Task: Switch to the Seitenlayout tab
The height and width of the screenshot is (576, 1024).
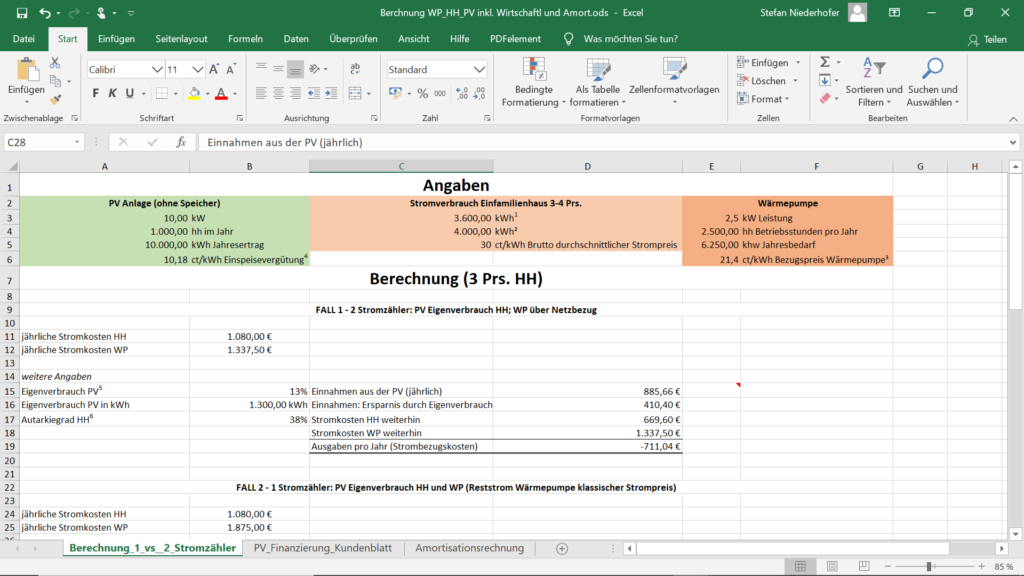Action: [182, 39]
